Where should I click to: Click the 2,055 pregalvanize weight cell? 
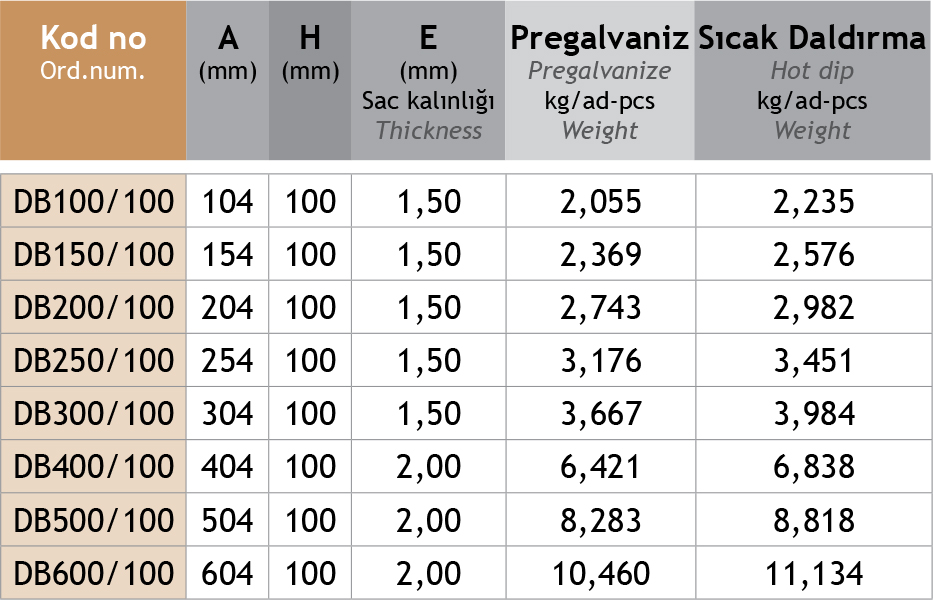click(600, 202)
